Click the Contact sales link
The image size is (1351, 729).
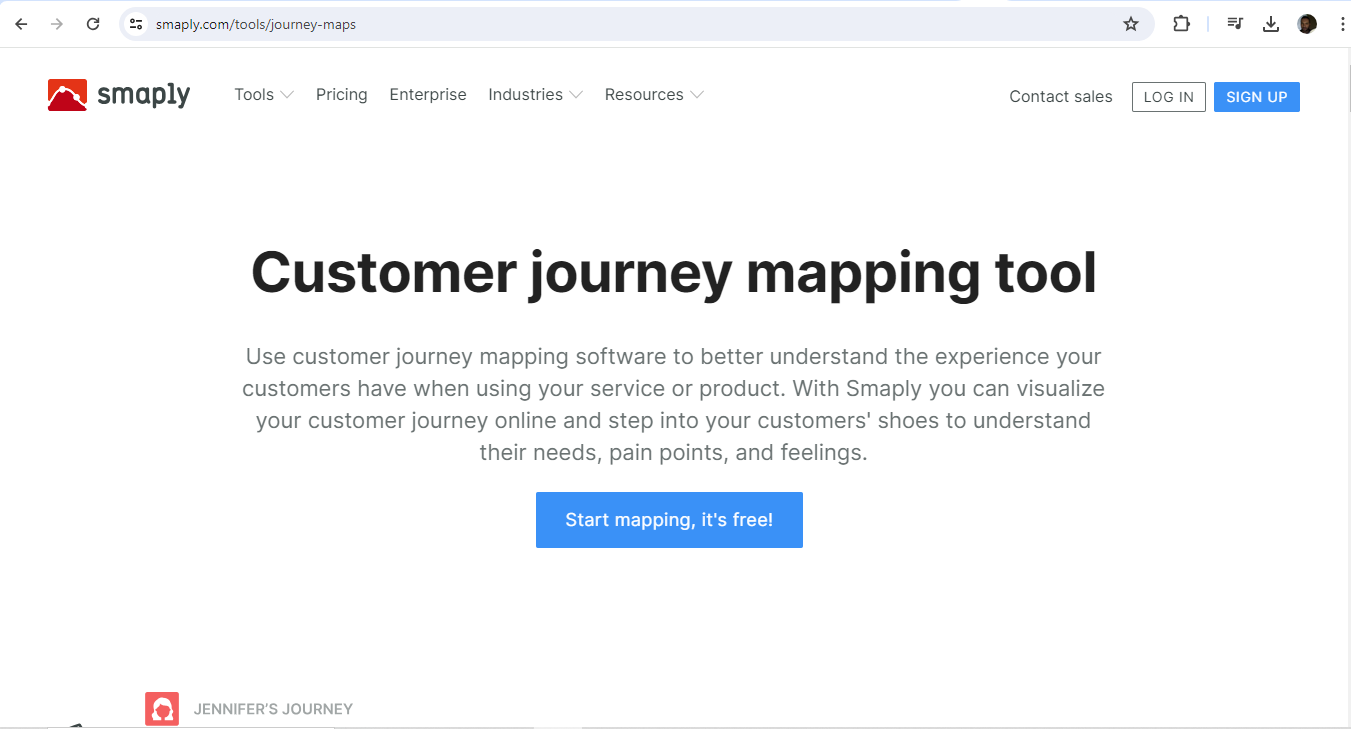coord(1060,96)
